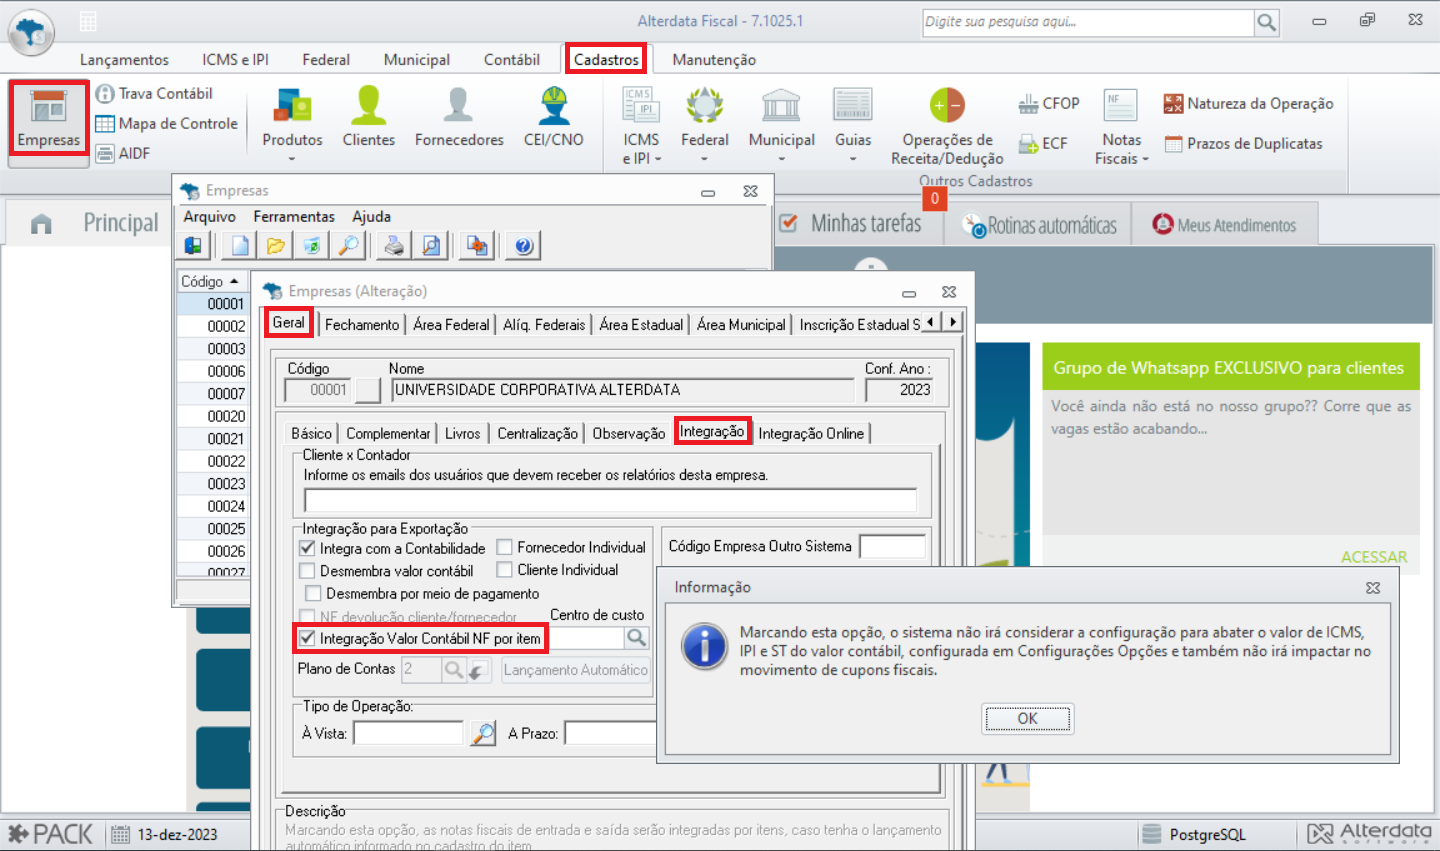
Task: Open the ECF registry
Action: (1043, 144)
